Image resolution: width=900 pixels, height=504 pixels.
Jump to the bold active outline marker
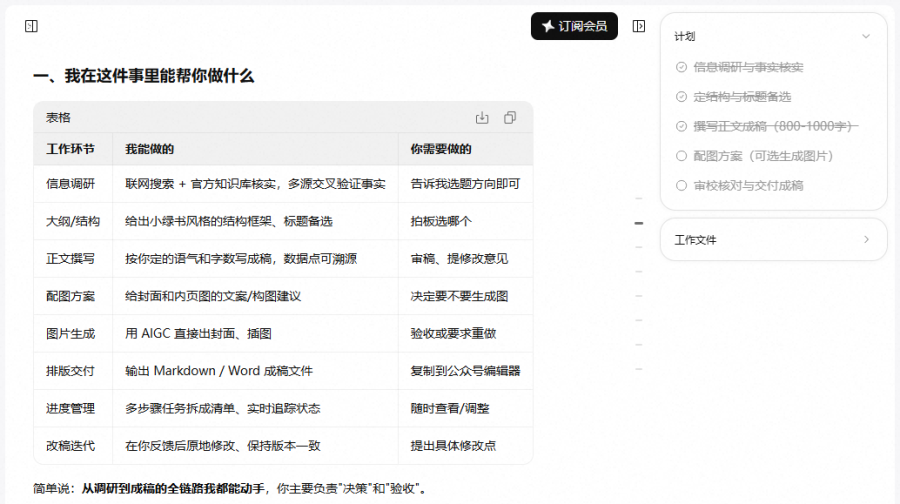pos(639,223)
